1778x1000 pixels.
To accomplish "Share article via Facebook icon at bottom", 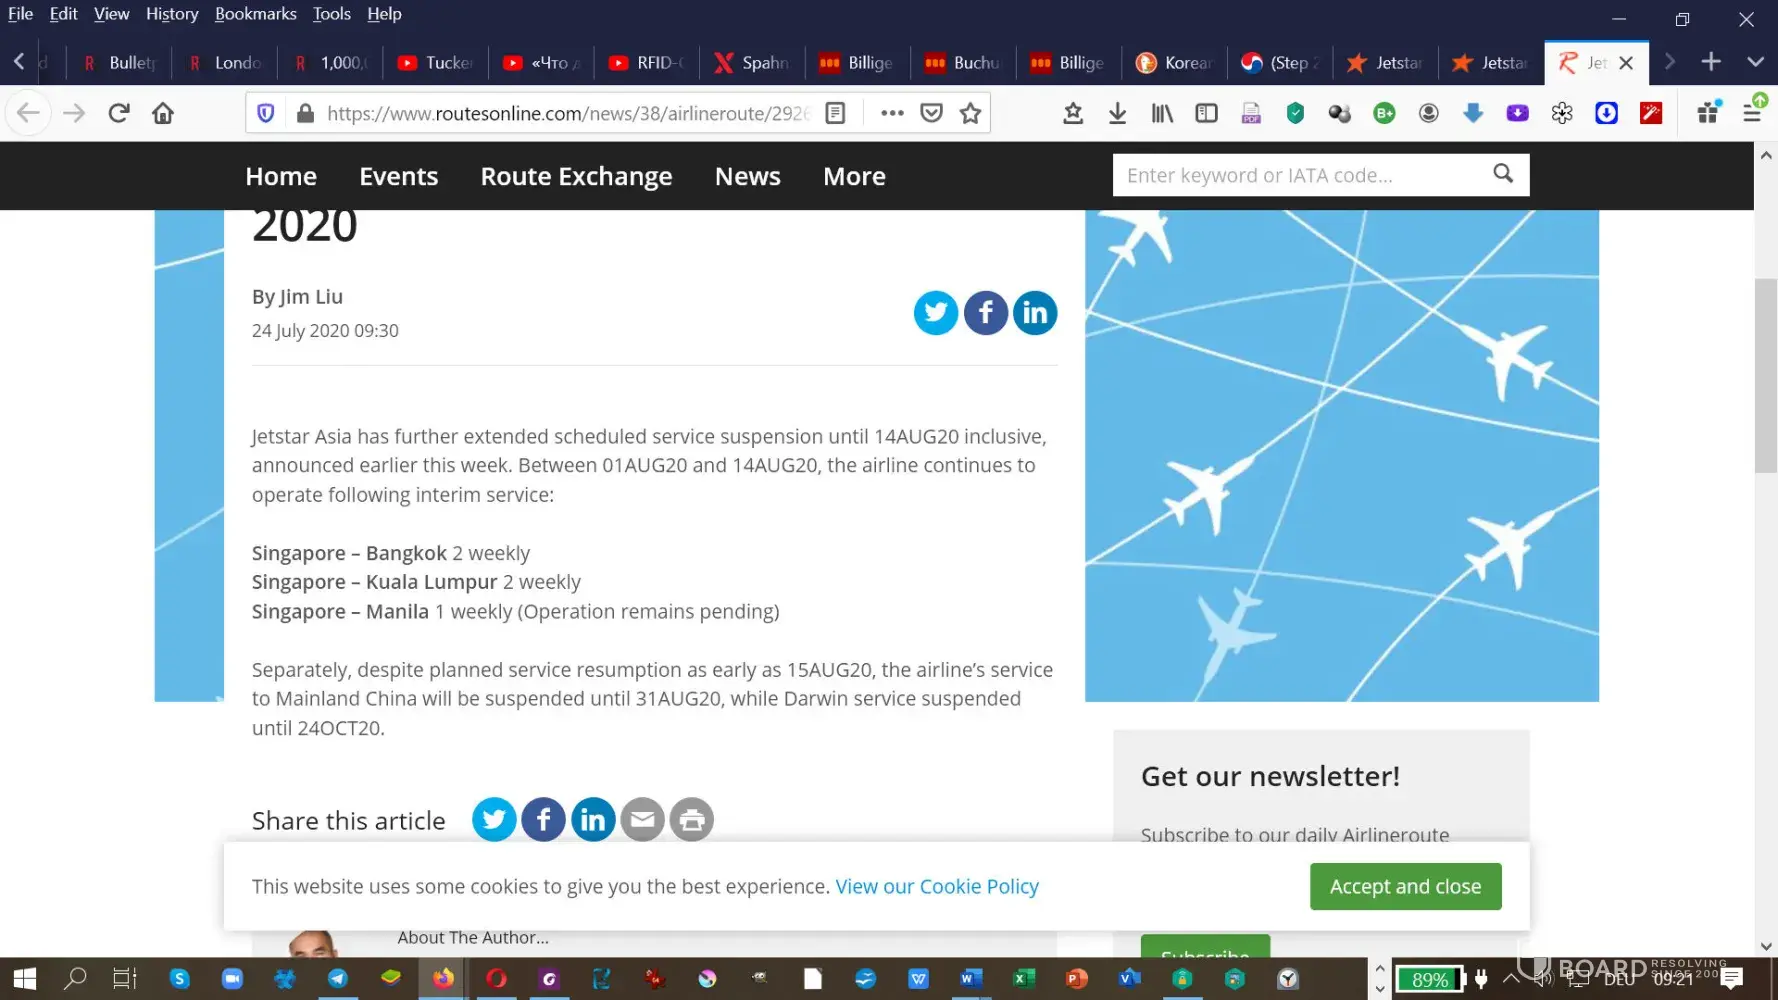I will tap(543, 820).
